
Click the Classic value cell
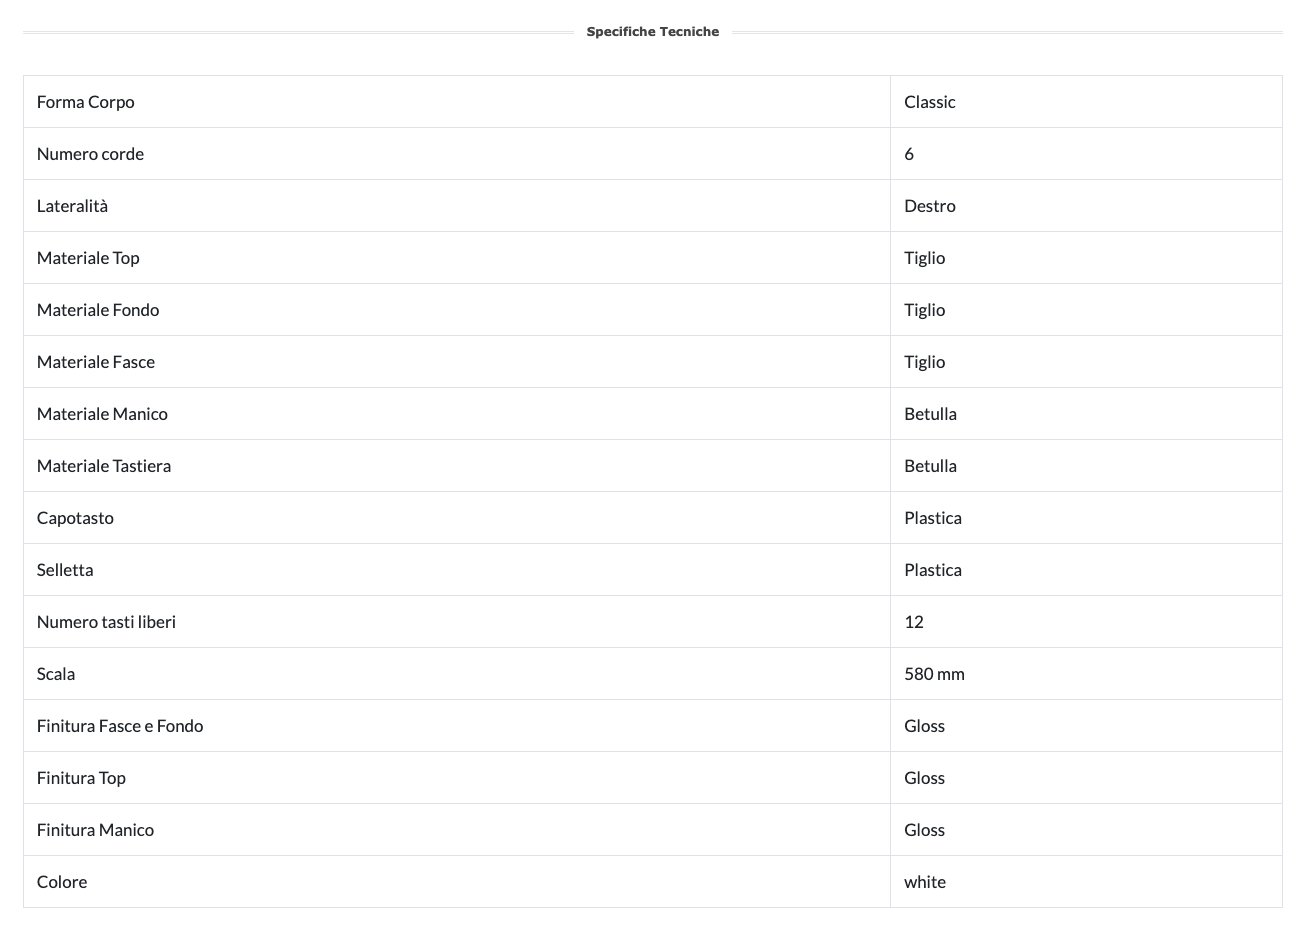point(929,102)
